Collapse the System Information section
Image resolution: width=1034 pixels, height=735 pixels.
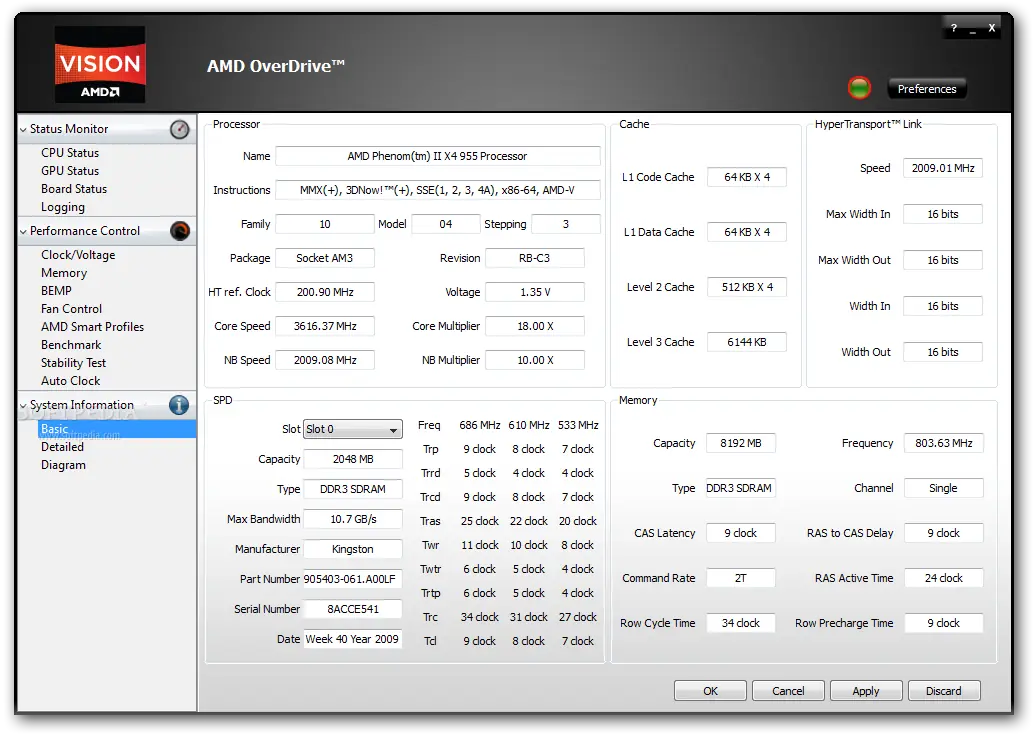click(x=24, y=405)
